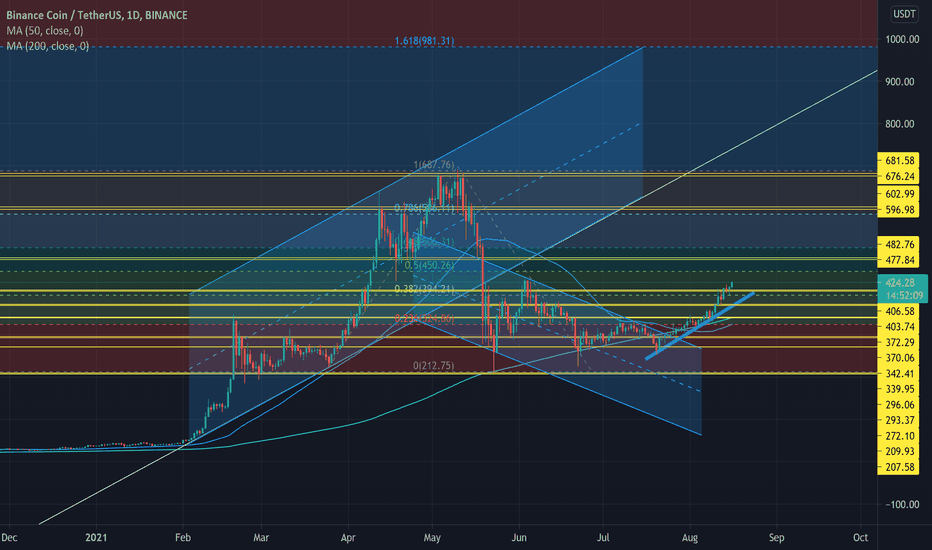Click the 0.5(450.26) Fibonacci label

coord(429,265)
